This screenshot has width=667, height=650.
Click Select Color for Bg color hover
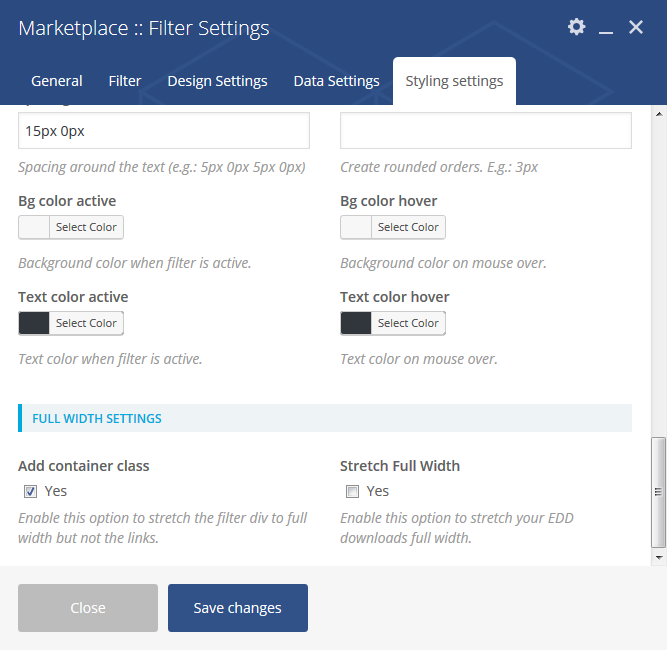coord(408,227)
